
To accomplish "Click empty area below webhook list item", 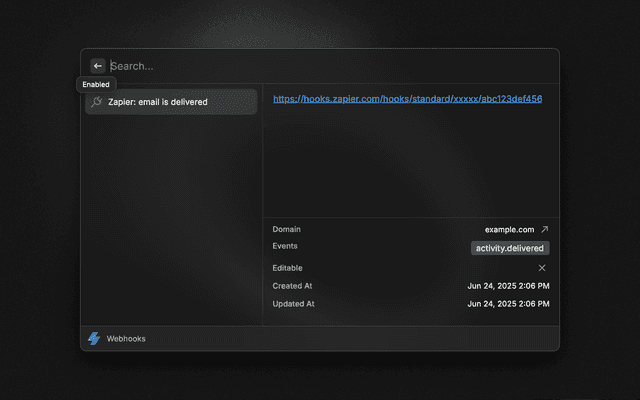I will [x=170, y=220].
